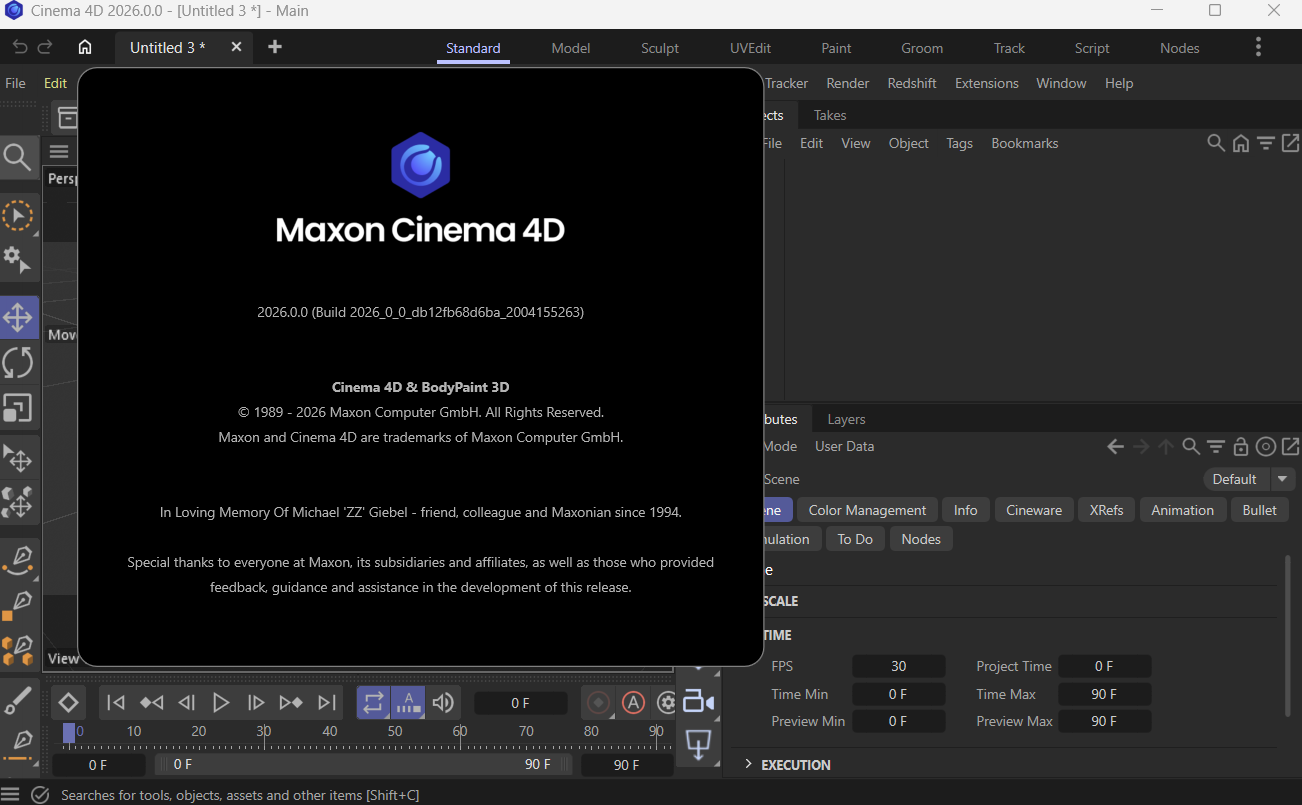Select the Scale tool
Screen dimensions: 1302x805
tap(18, 408)
